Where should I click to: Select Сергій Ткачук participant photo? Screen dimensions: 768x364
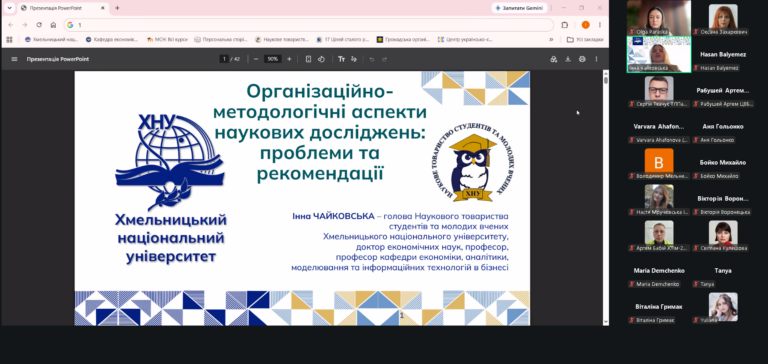click(659, 88)
